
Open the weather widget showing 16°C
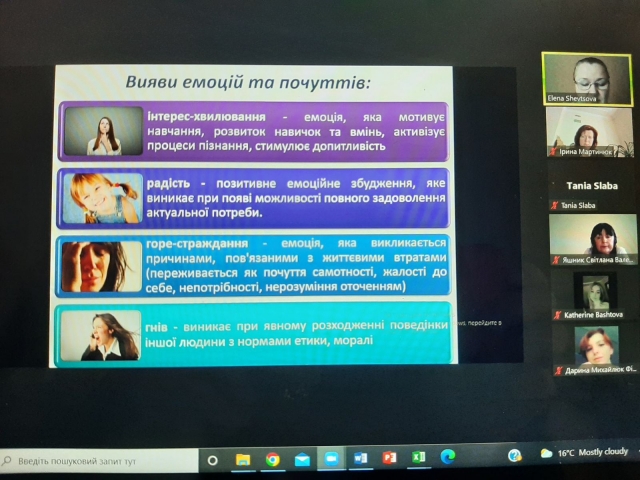pyautogui.click(x=584, y=452)
